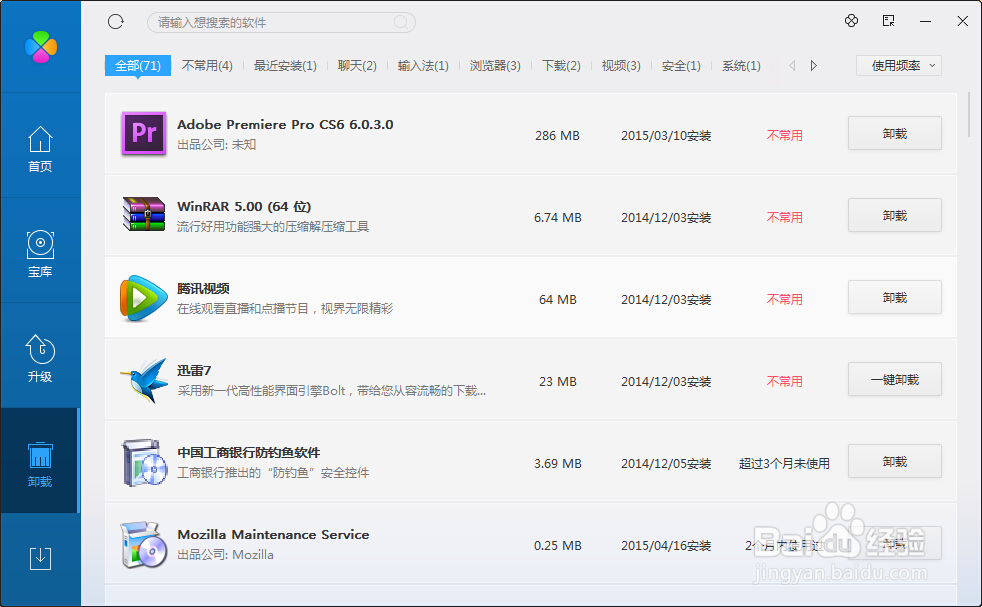Show the previous category tabs with the left arrow
Screen dimensions: 982x607
tap(792, 65)
